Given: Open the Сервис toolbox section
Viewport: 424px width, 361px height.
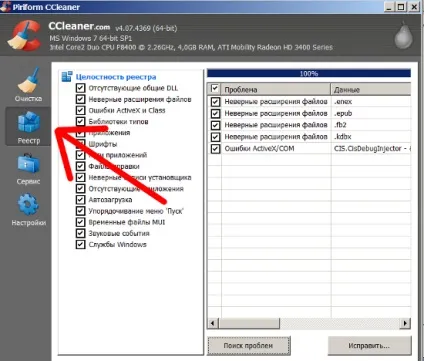Looking at the screenshot, I should 28,169.
